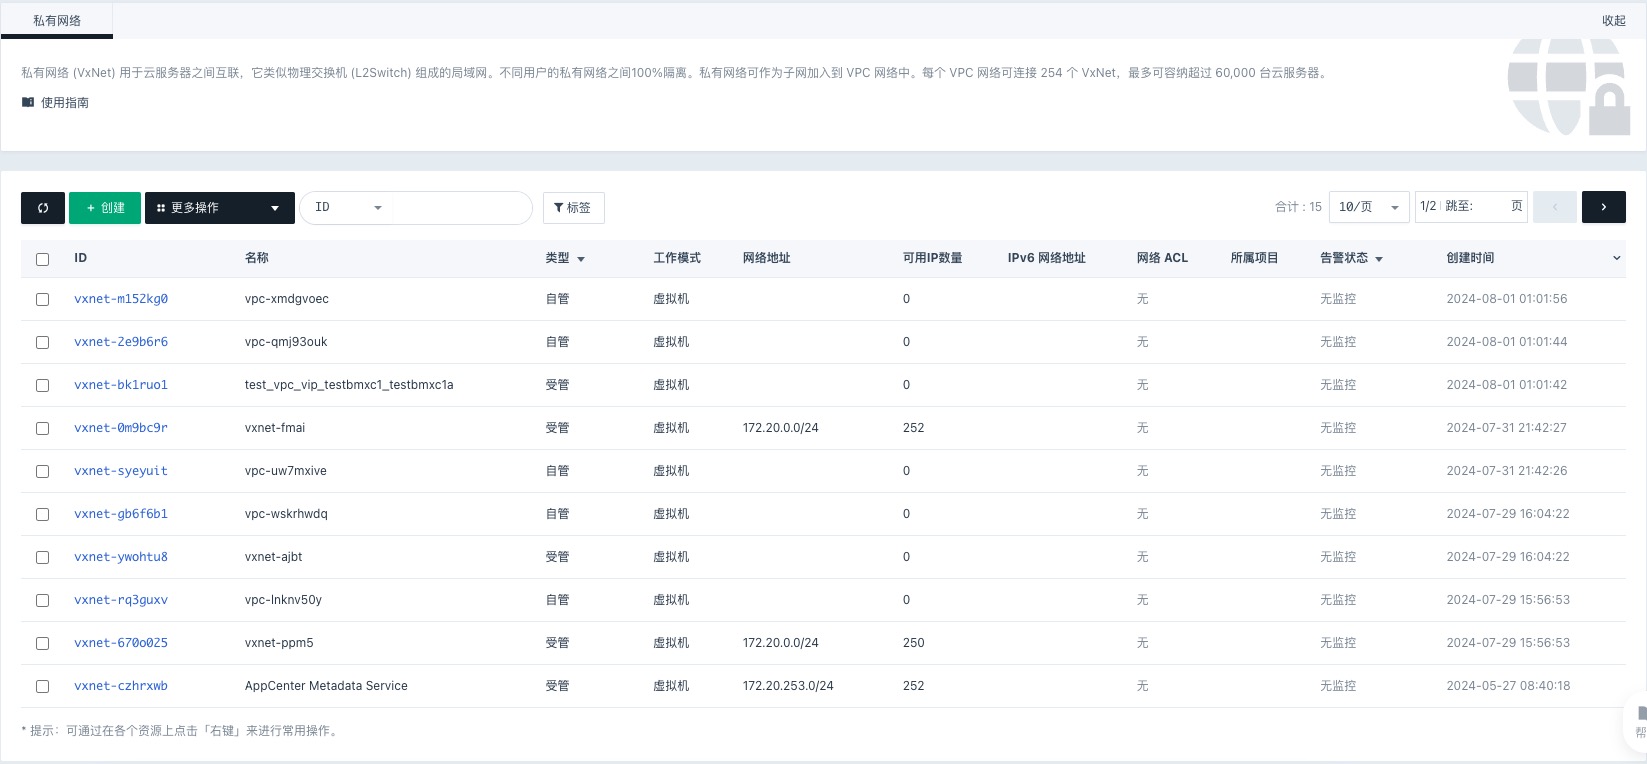Open the 10/页 page size dropdown
This screenshot has height=764, width=1647.
[x=1369, y=207]
